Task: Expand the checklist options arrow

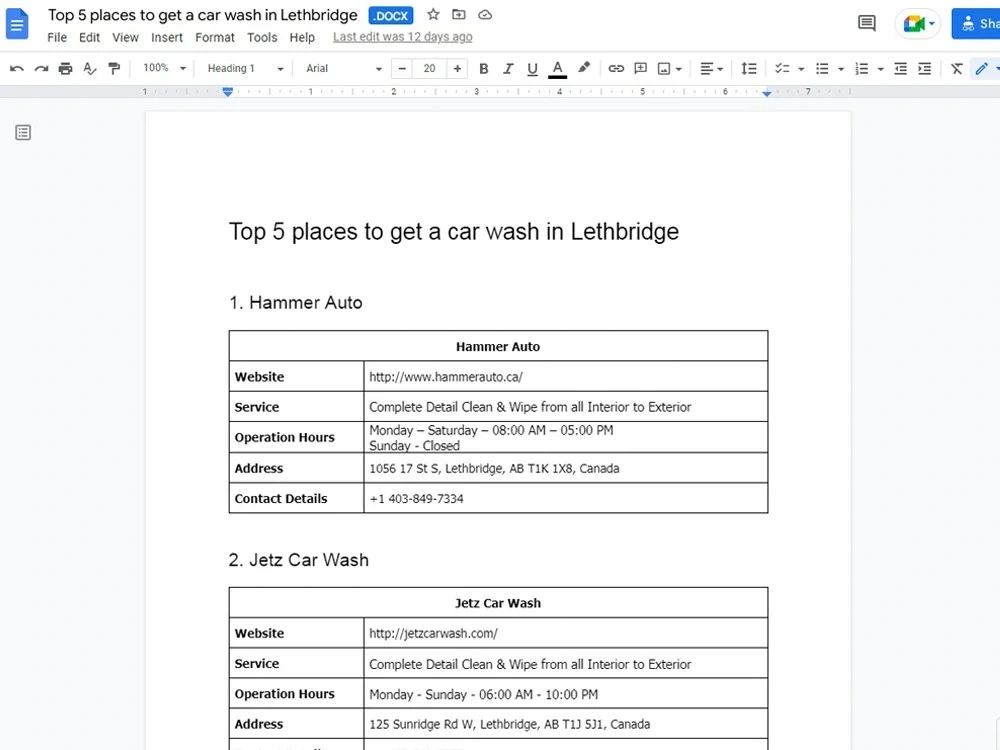Action: click(801, 69)
